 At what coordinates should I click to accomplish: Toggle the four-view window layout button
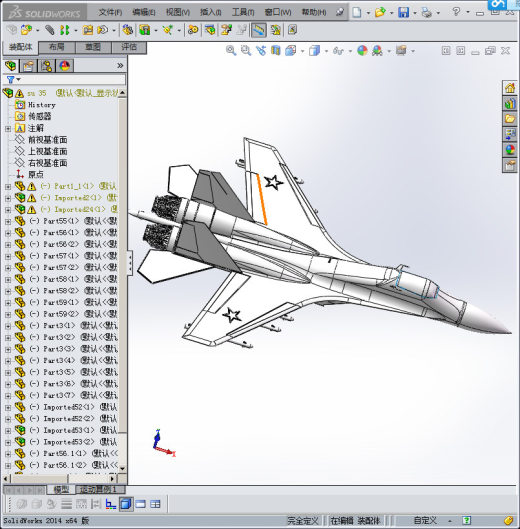coord(155,504)
